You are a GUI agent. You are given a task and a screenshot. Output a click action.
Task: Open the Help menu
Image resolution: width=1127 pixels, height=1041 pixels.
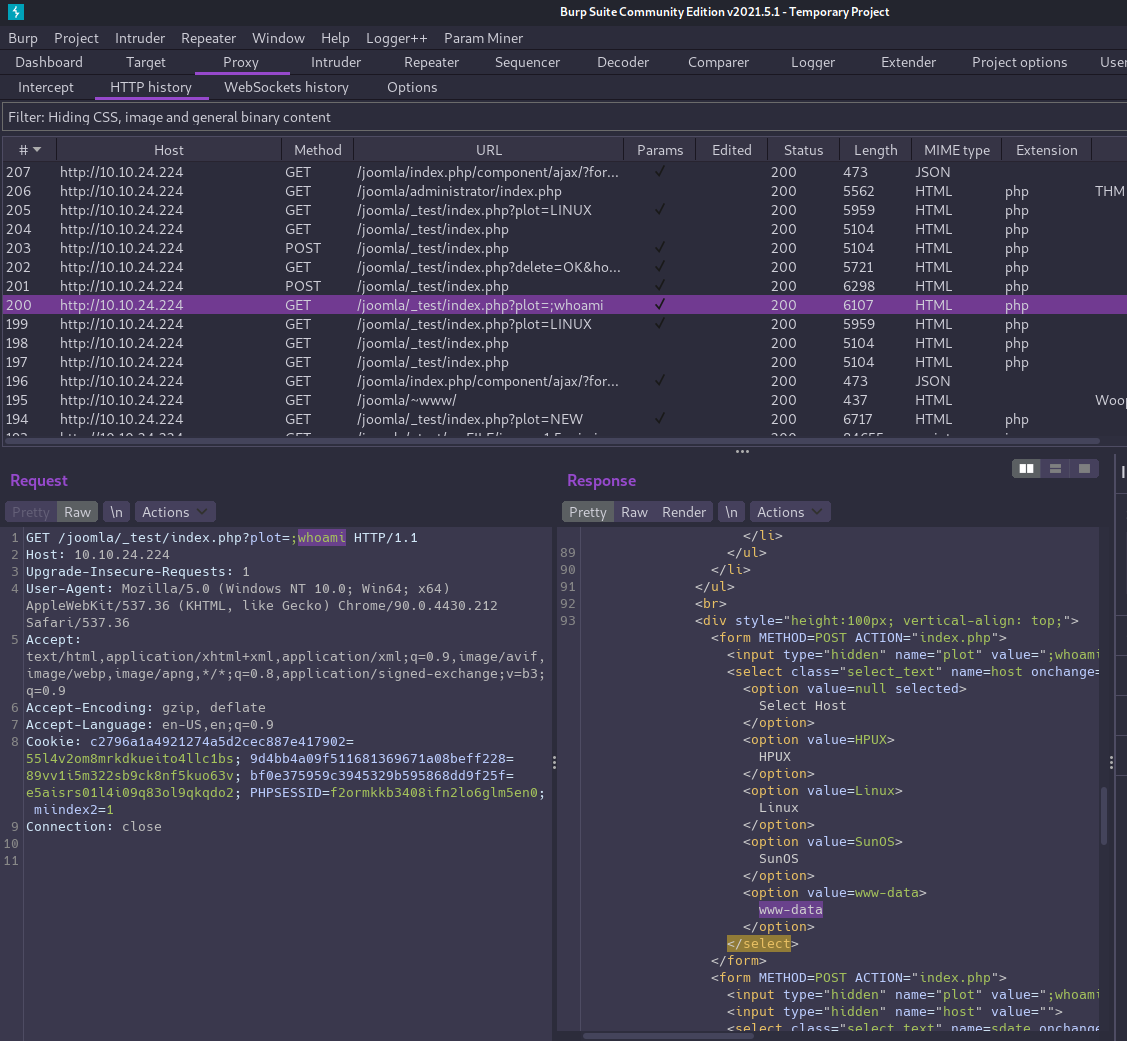tap(335, 38)
